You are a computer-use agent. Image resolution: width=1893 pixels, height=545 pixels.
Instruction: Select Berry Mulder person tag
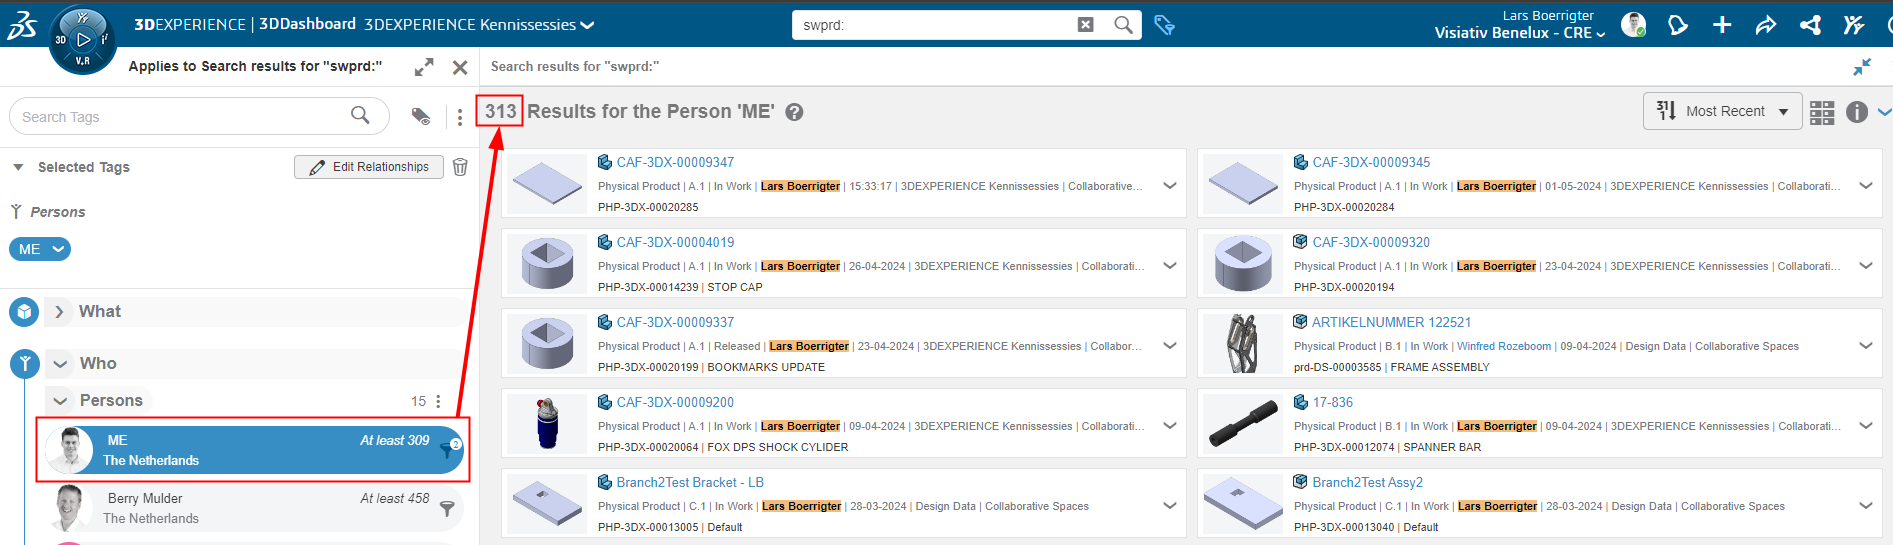click(254, 508)
